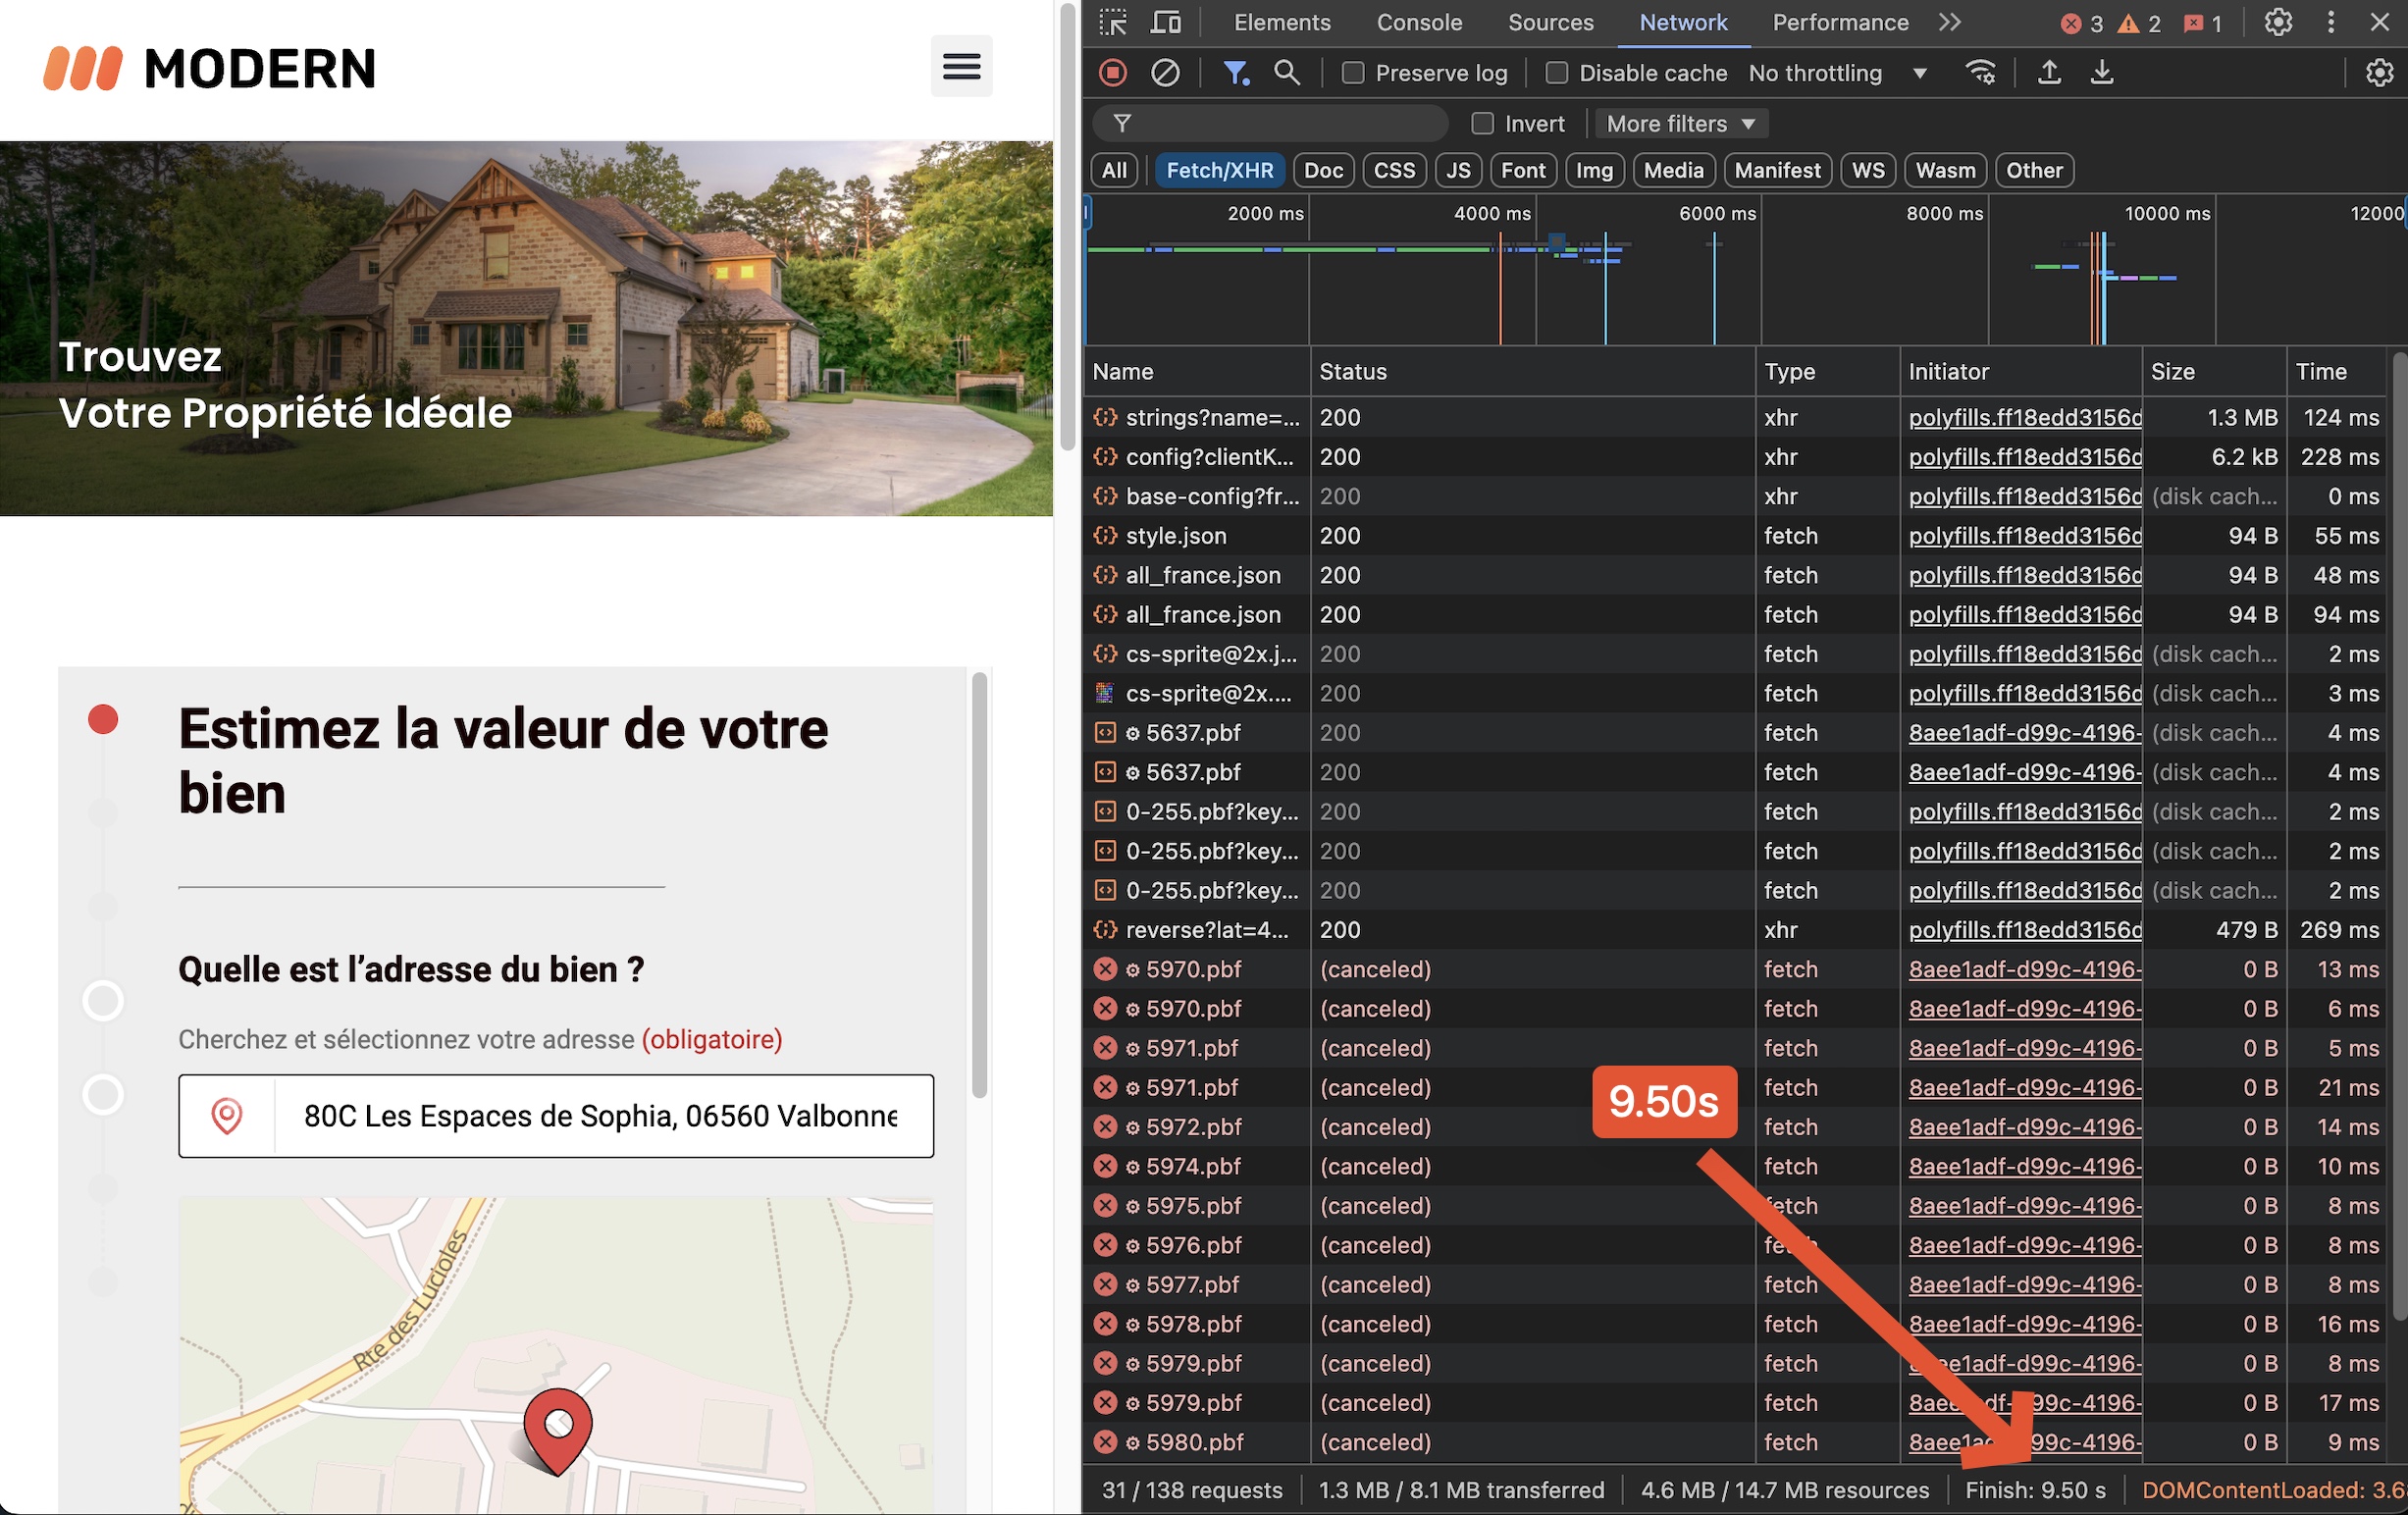Image resolution: width=2408 pixels, height=1515 pixels.
Task: Toggle the Doc filter
Action: tap(1323, 170)
